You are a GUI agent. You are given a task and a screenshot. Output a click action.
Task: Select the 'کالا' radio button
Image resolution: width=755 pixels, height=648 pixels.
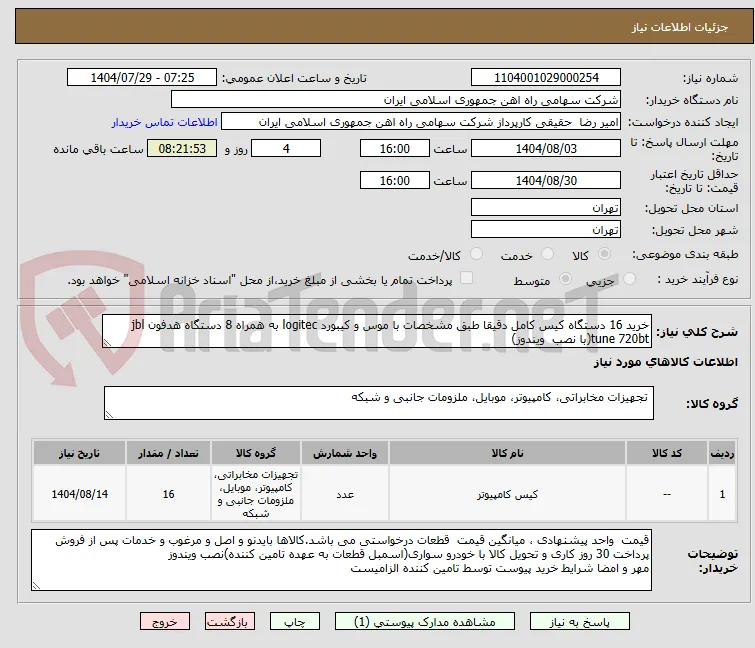click(604, 254)
